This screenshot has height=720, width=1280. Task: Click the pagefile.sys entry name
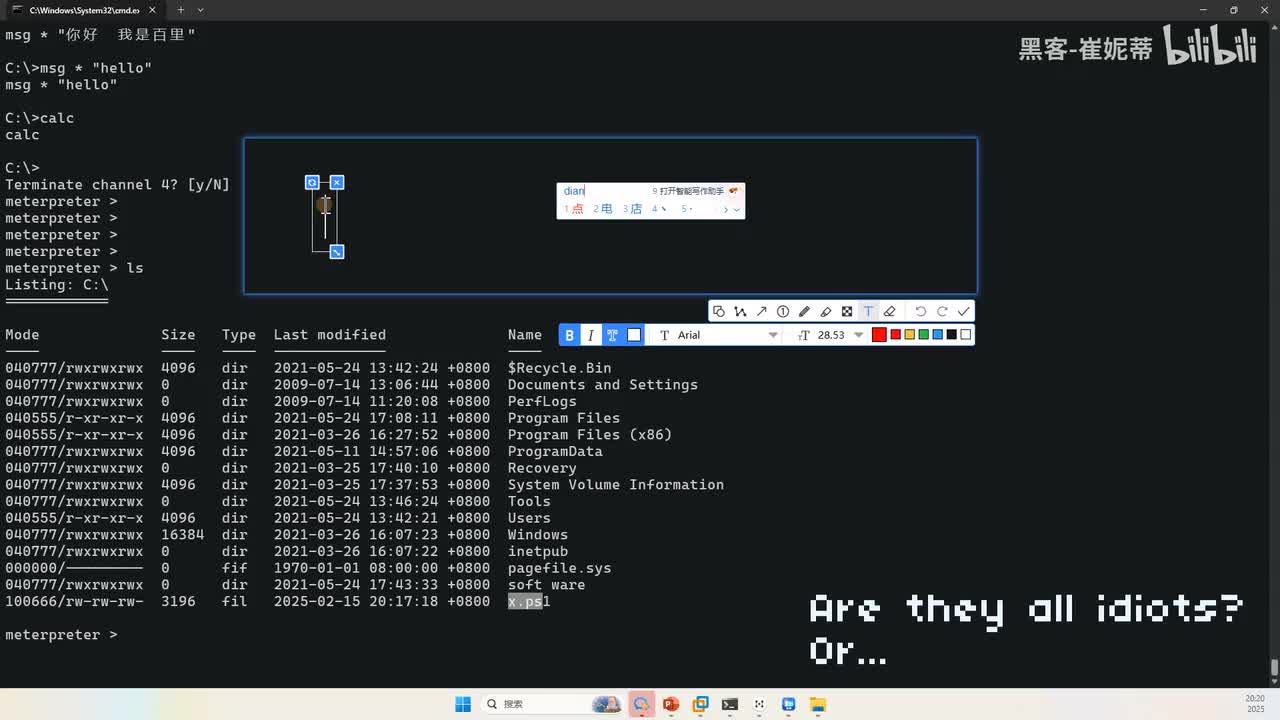(x=559, y=568)
